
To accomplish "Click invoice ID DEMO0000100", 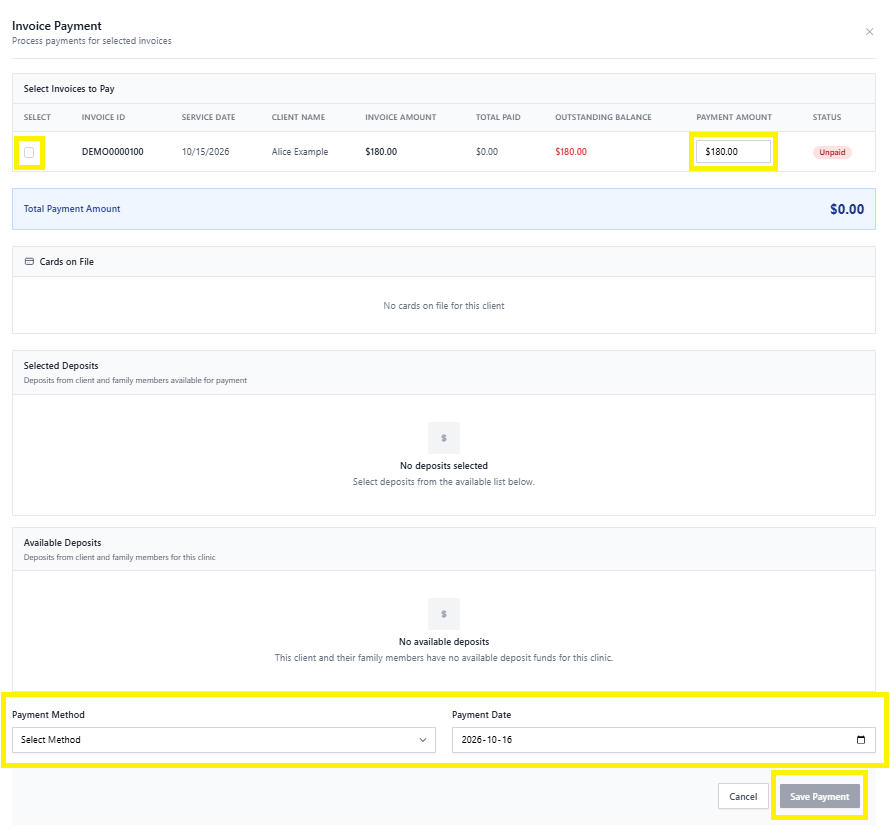I will 112,152.
